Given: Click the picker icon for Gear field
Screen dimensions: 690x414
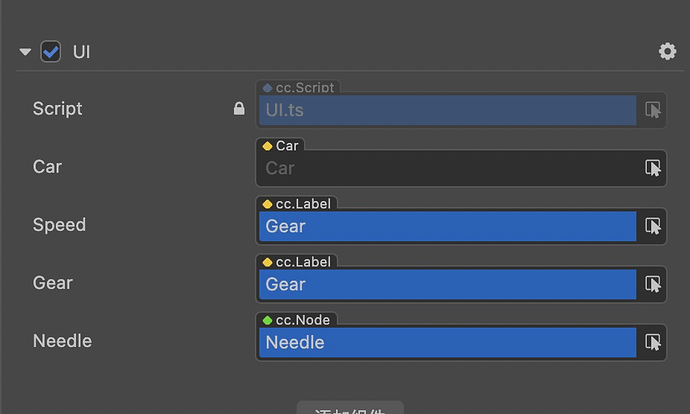Looking at the screenshot, I should (x=653, y=284).
